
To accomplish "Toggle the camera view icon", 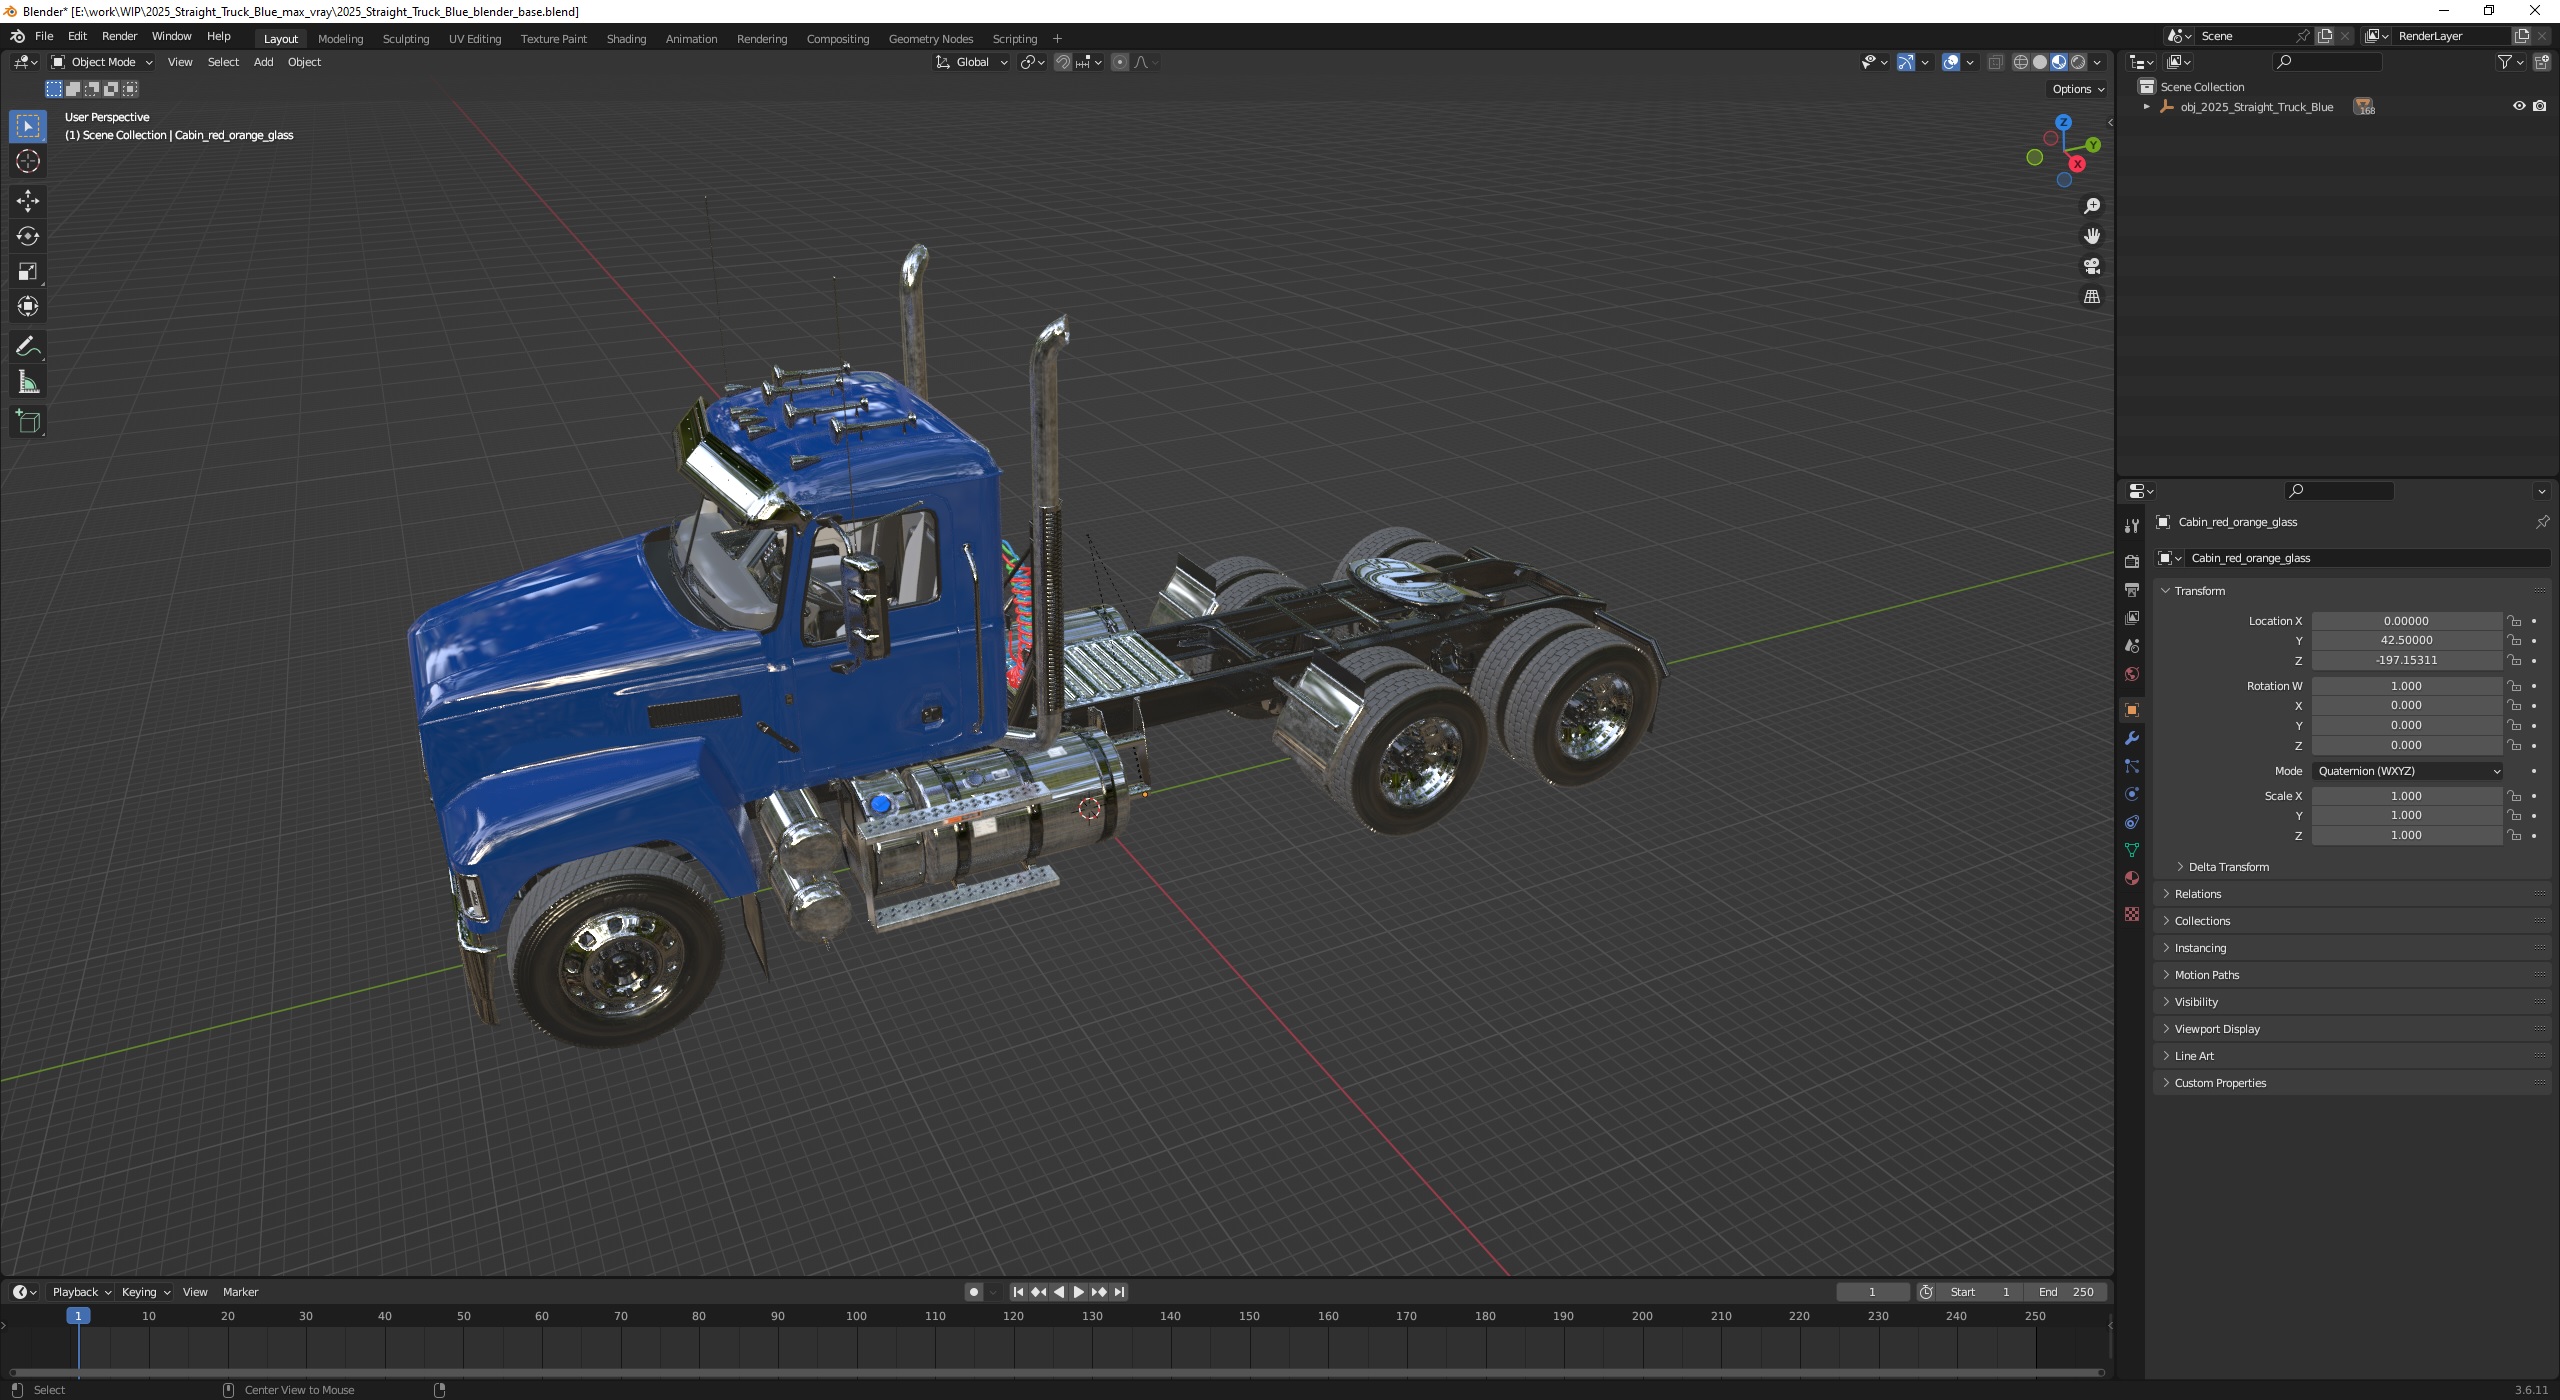I will (2091, 266).
